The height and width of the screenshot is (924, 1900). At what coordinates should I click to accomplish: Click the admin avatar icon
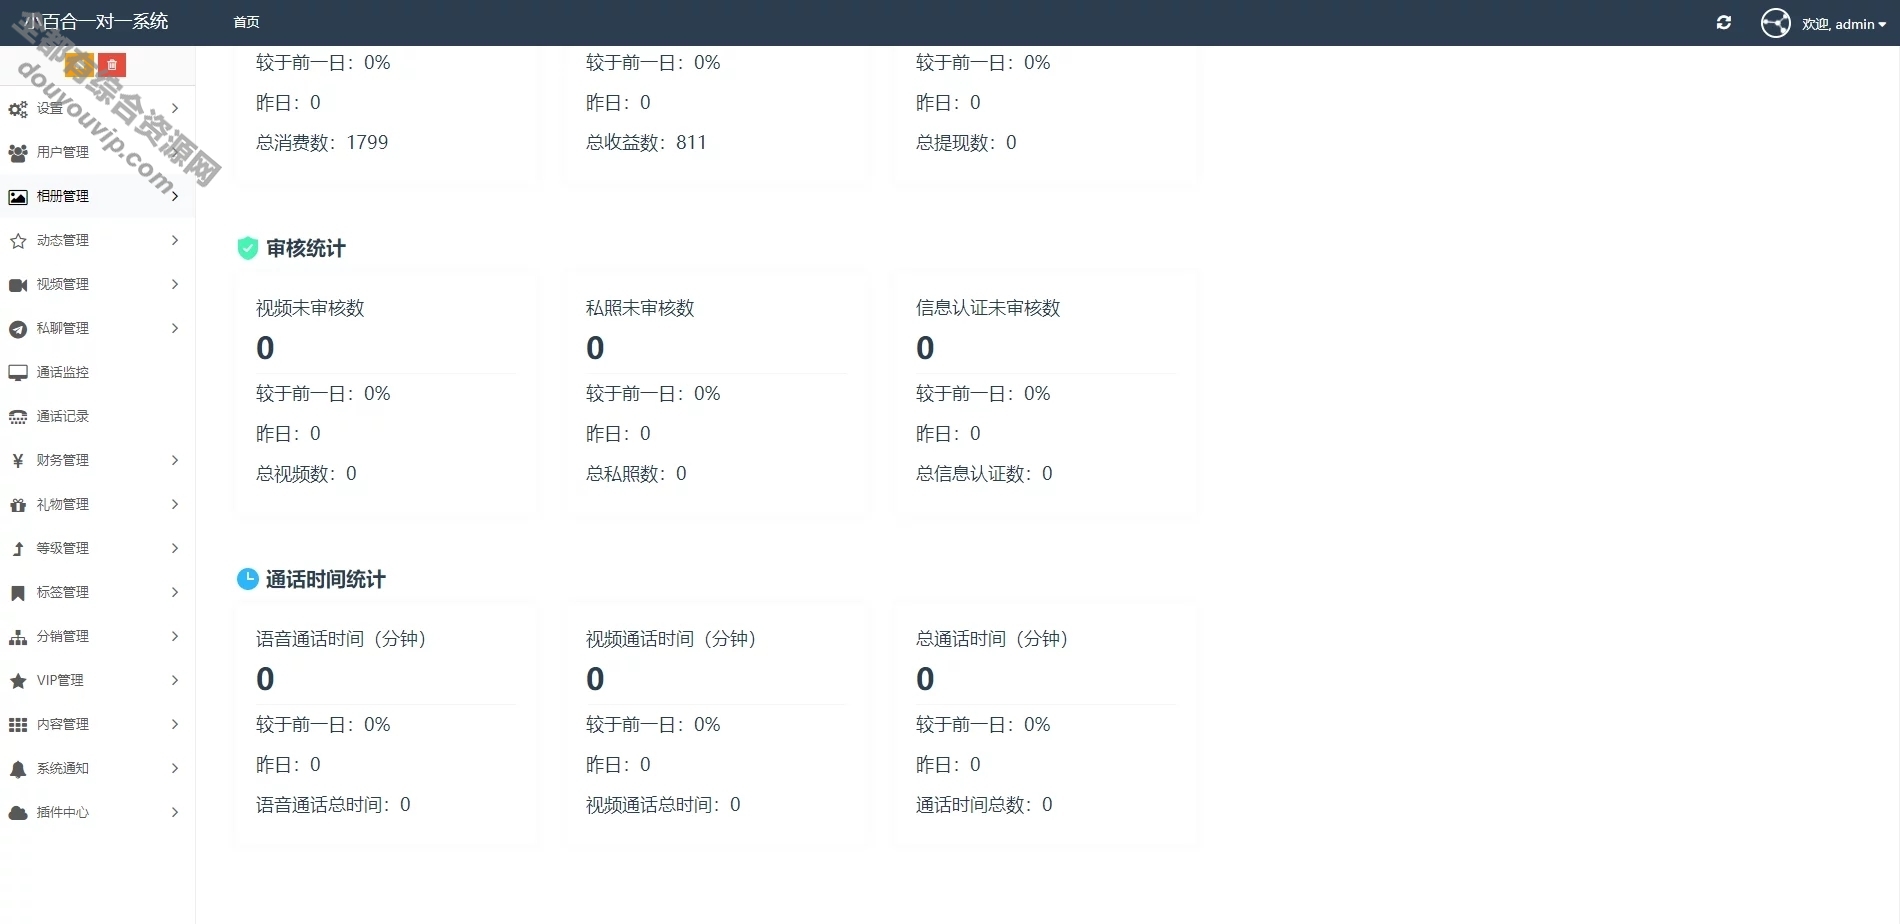tap(1776, 23)
